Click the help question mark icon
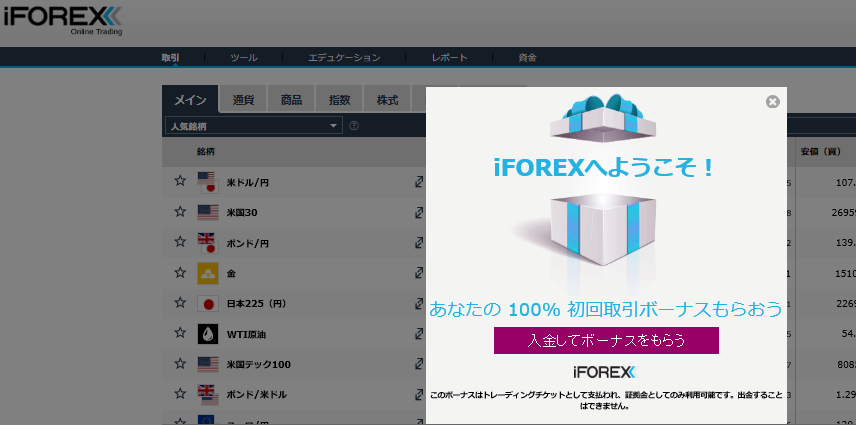 click(x=354, y=126)
